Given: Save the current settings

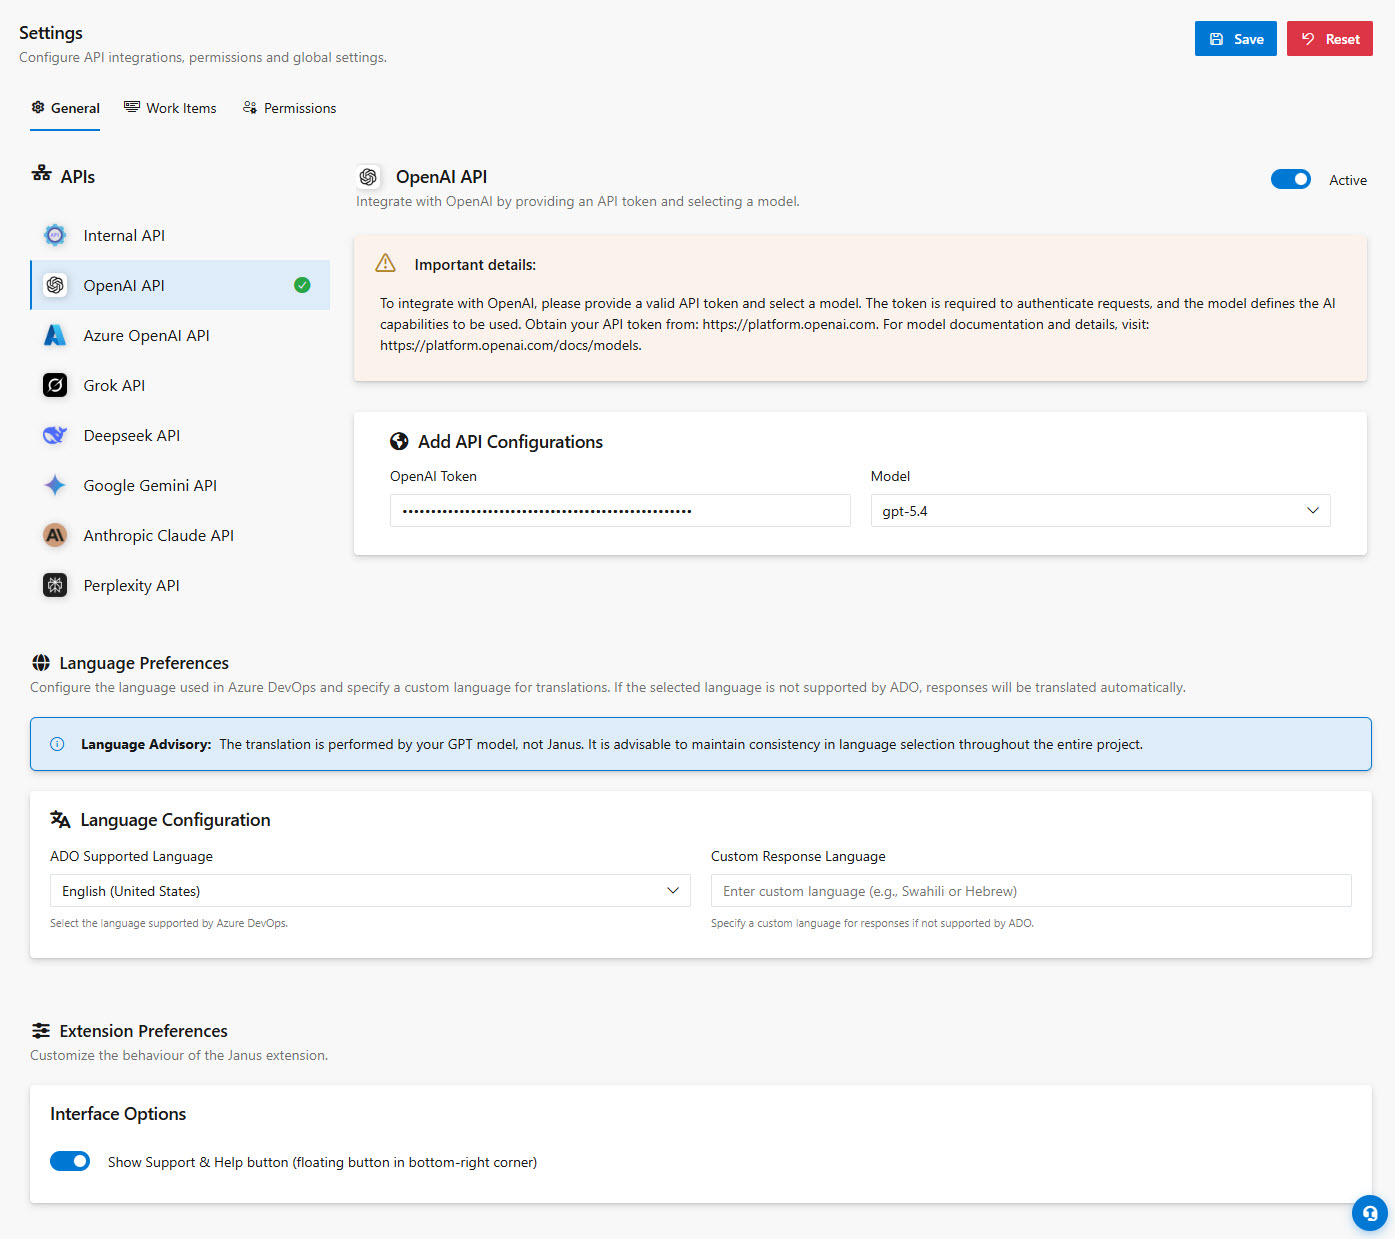Looking at the screenshot, I should [x=1235, y=38].
